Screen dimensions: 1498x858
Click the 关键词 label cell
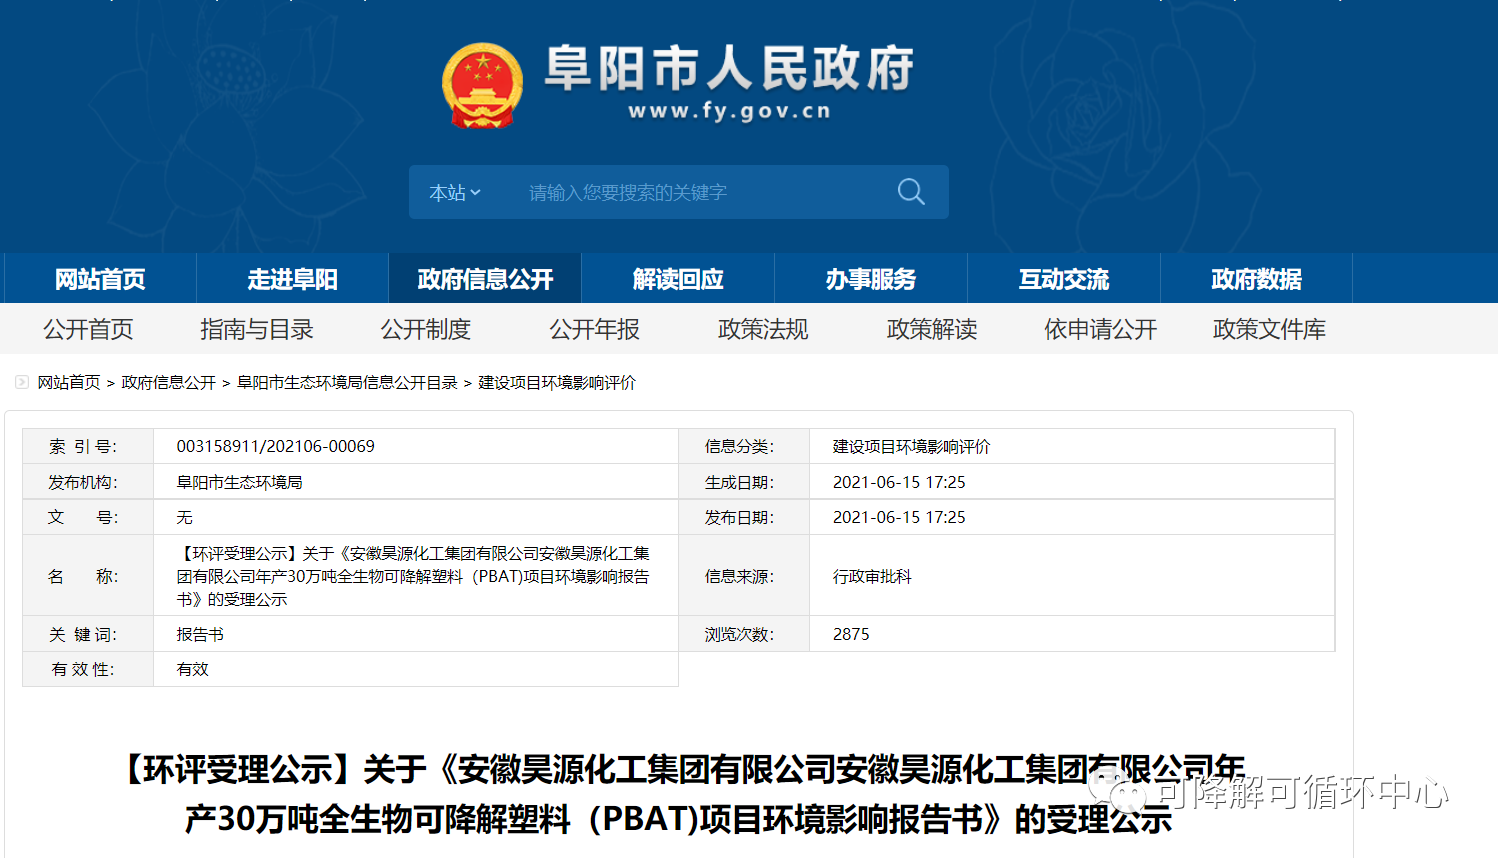(x=88, y=634)
